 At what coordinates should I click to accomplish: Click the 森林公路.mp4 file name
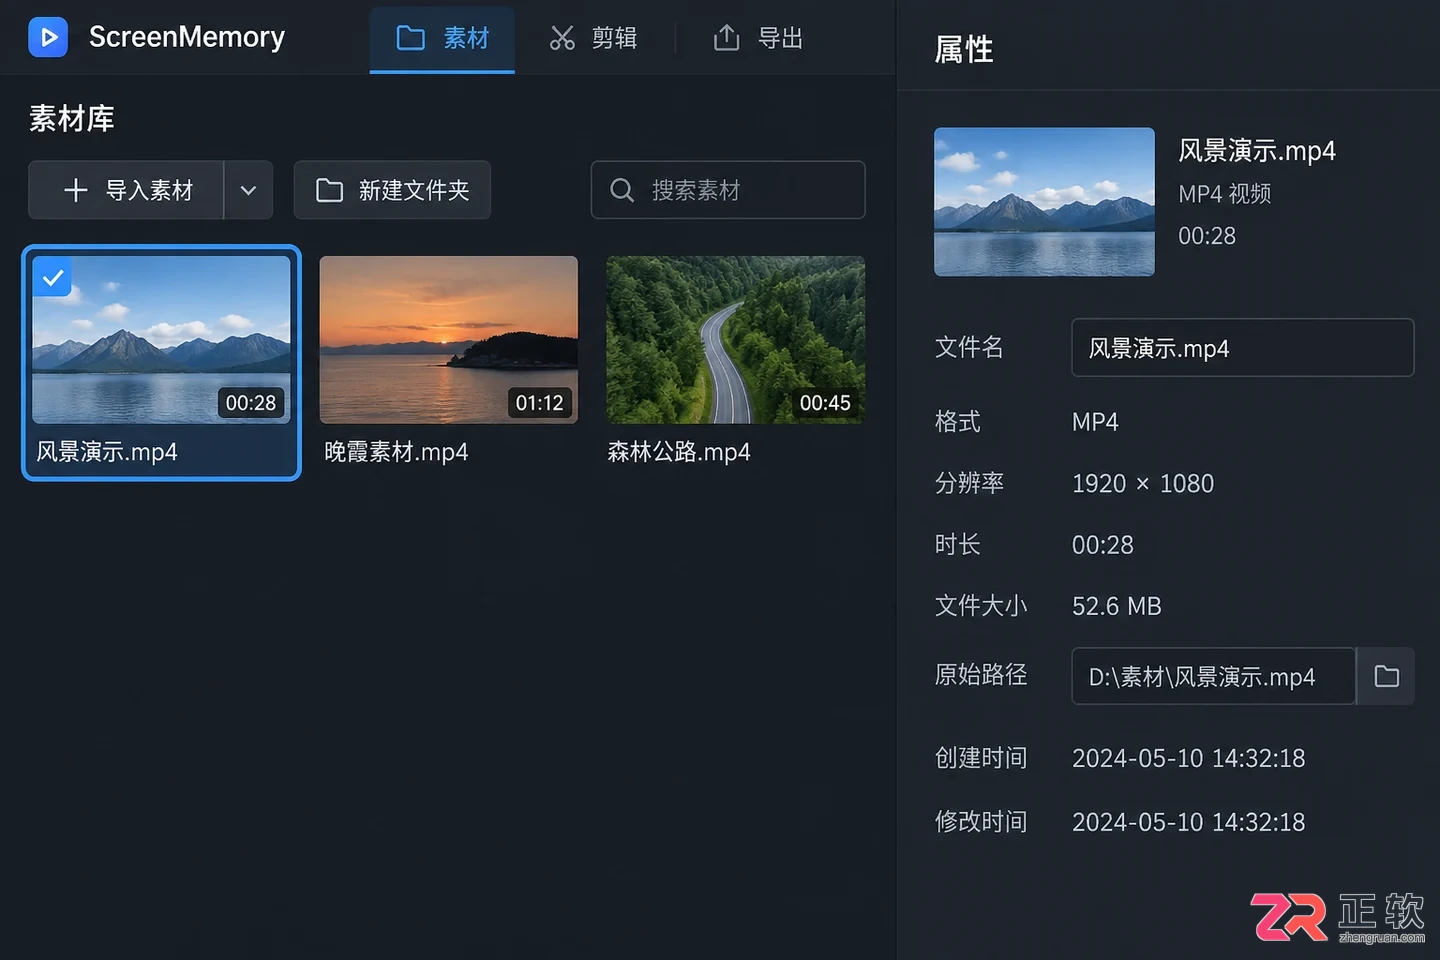679,452
